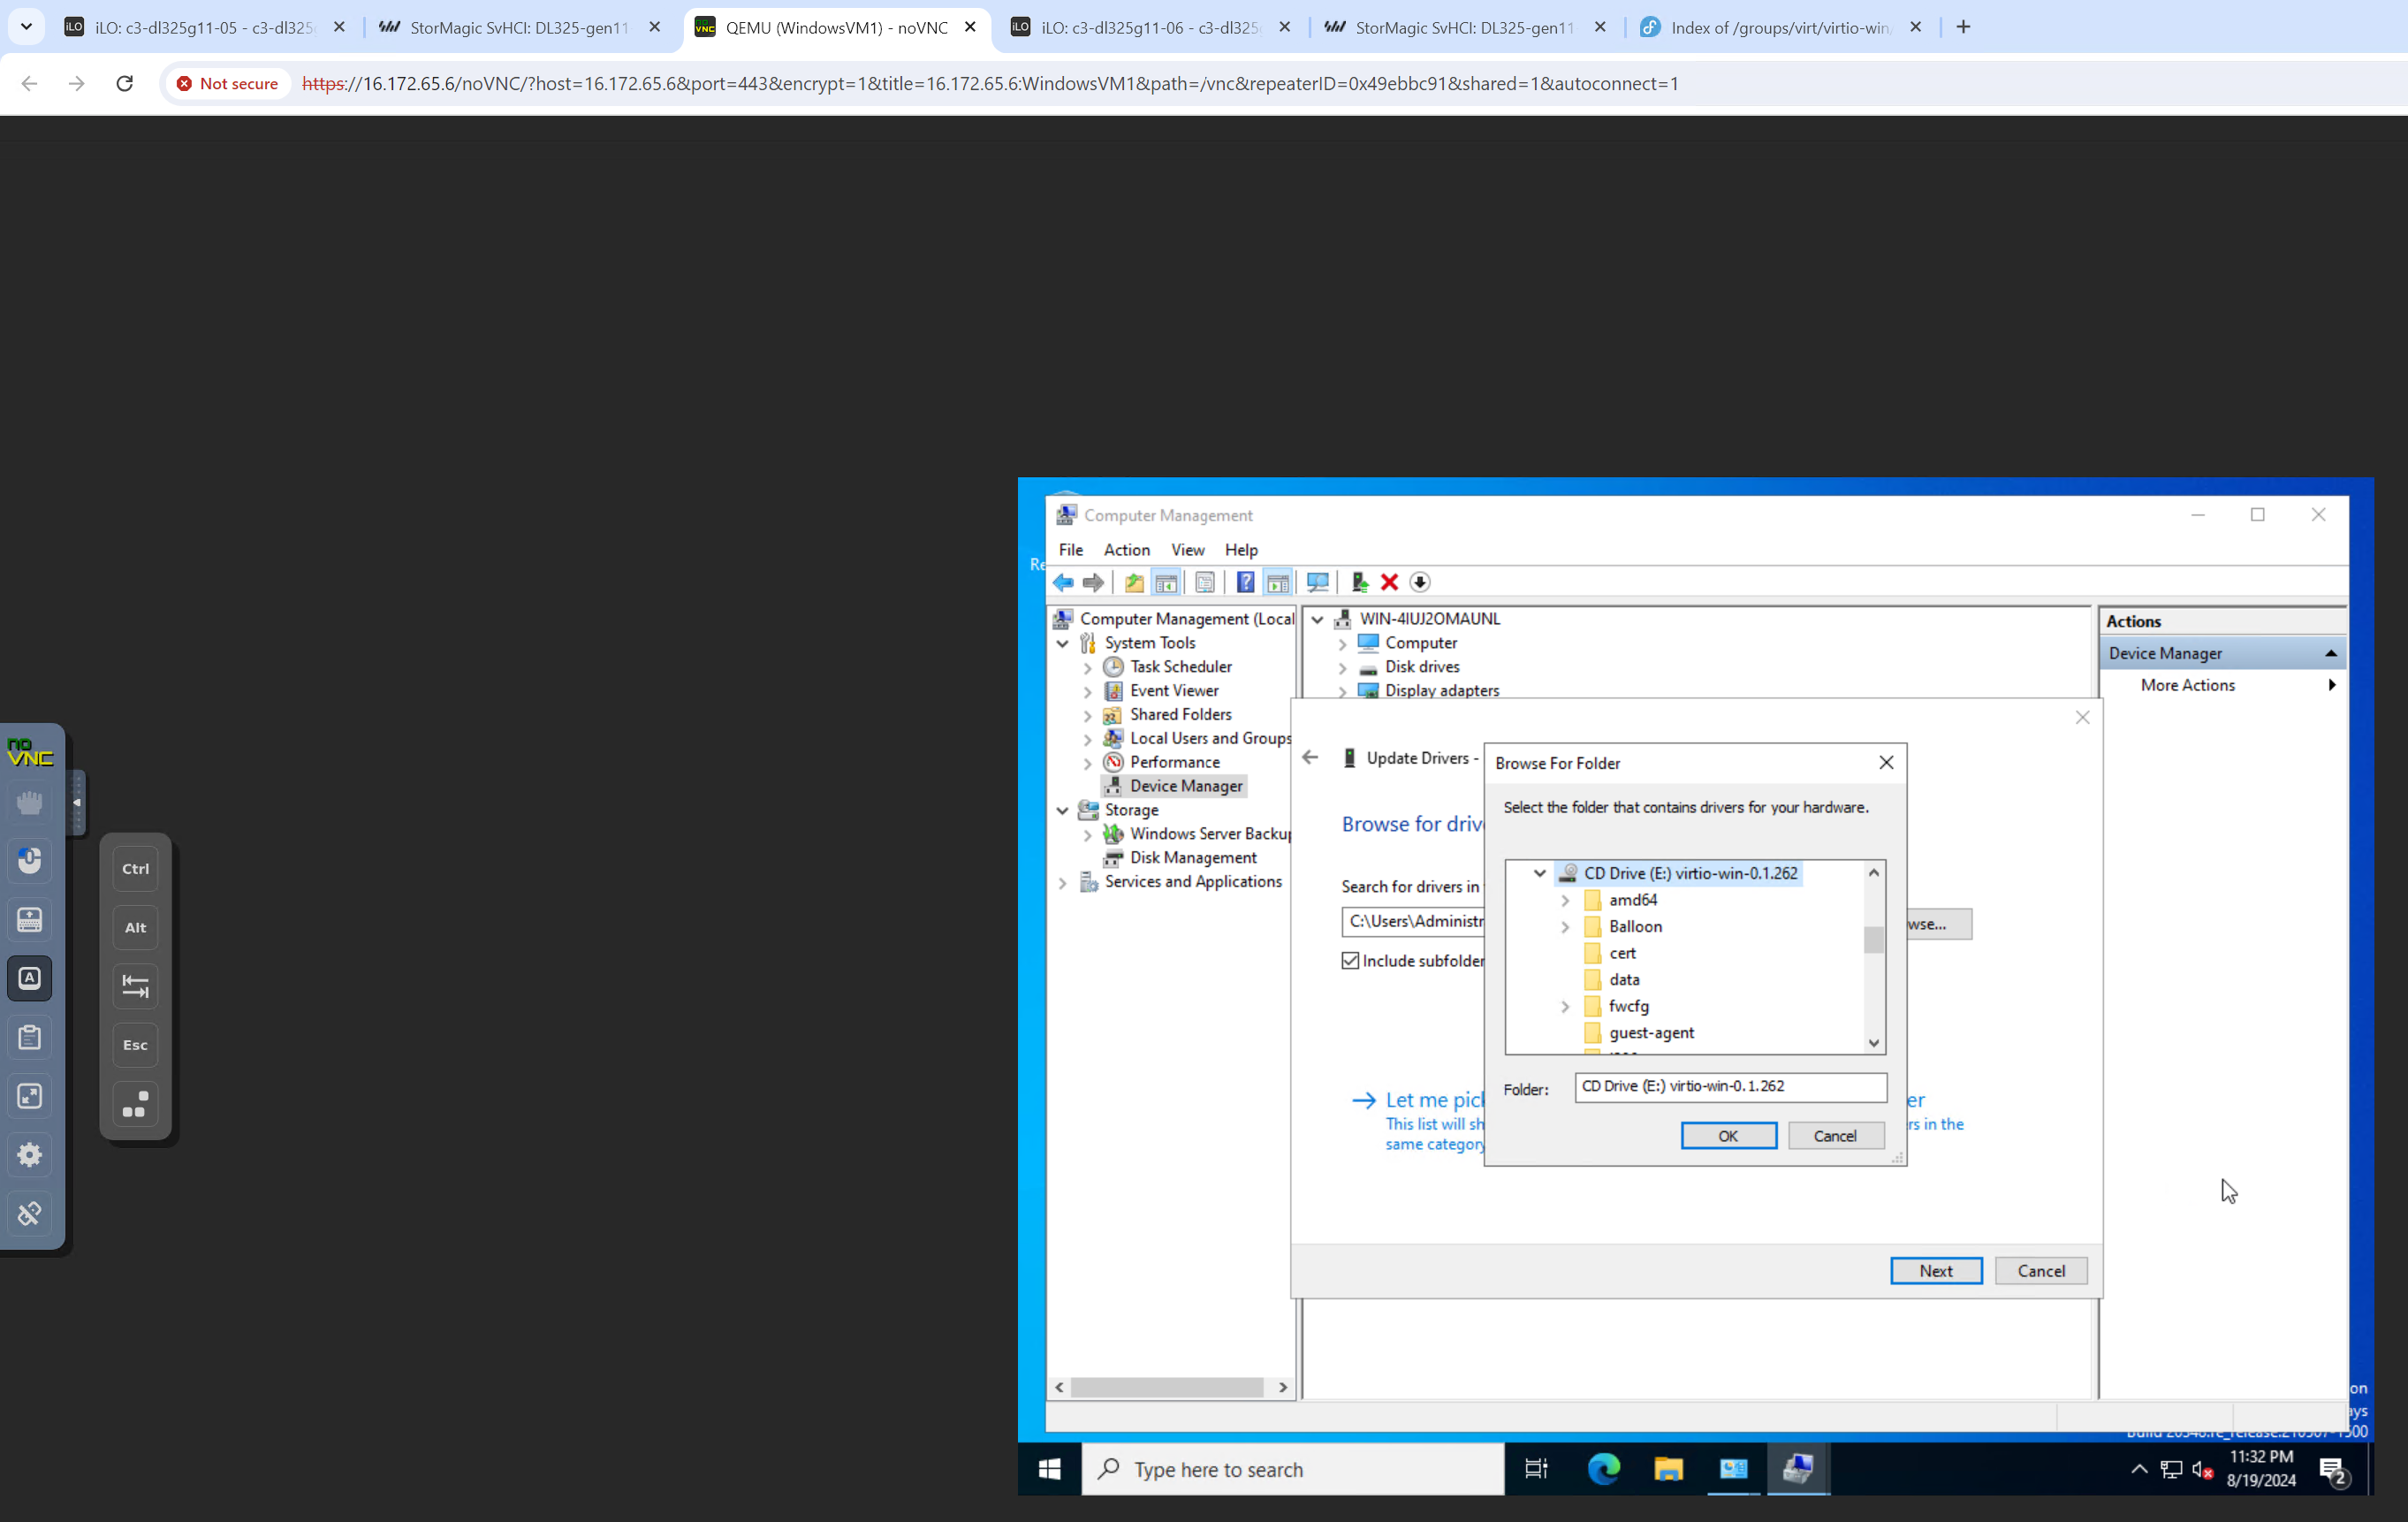This screenshot has height=1522, width=2408.
Task: Collapse the System Tools tree node
Action: [x=1063, y=643]
